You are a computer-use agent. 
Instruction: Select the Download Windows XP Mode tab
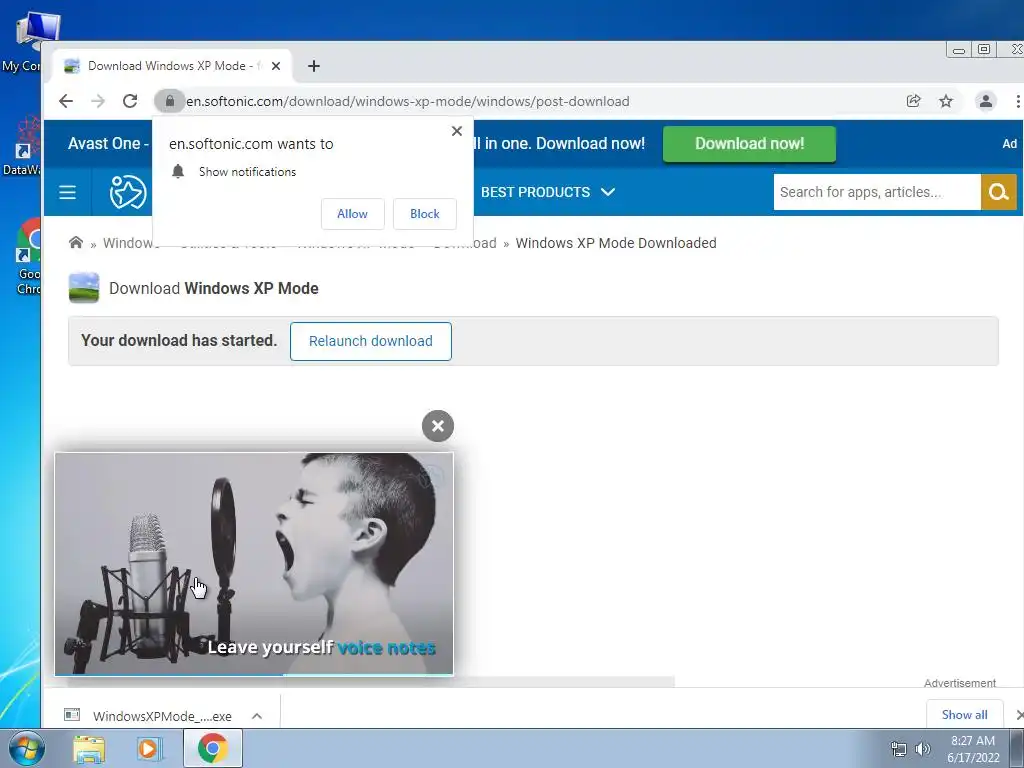172,66
